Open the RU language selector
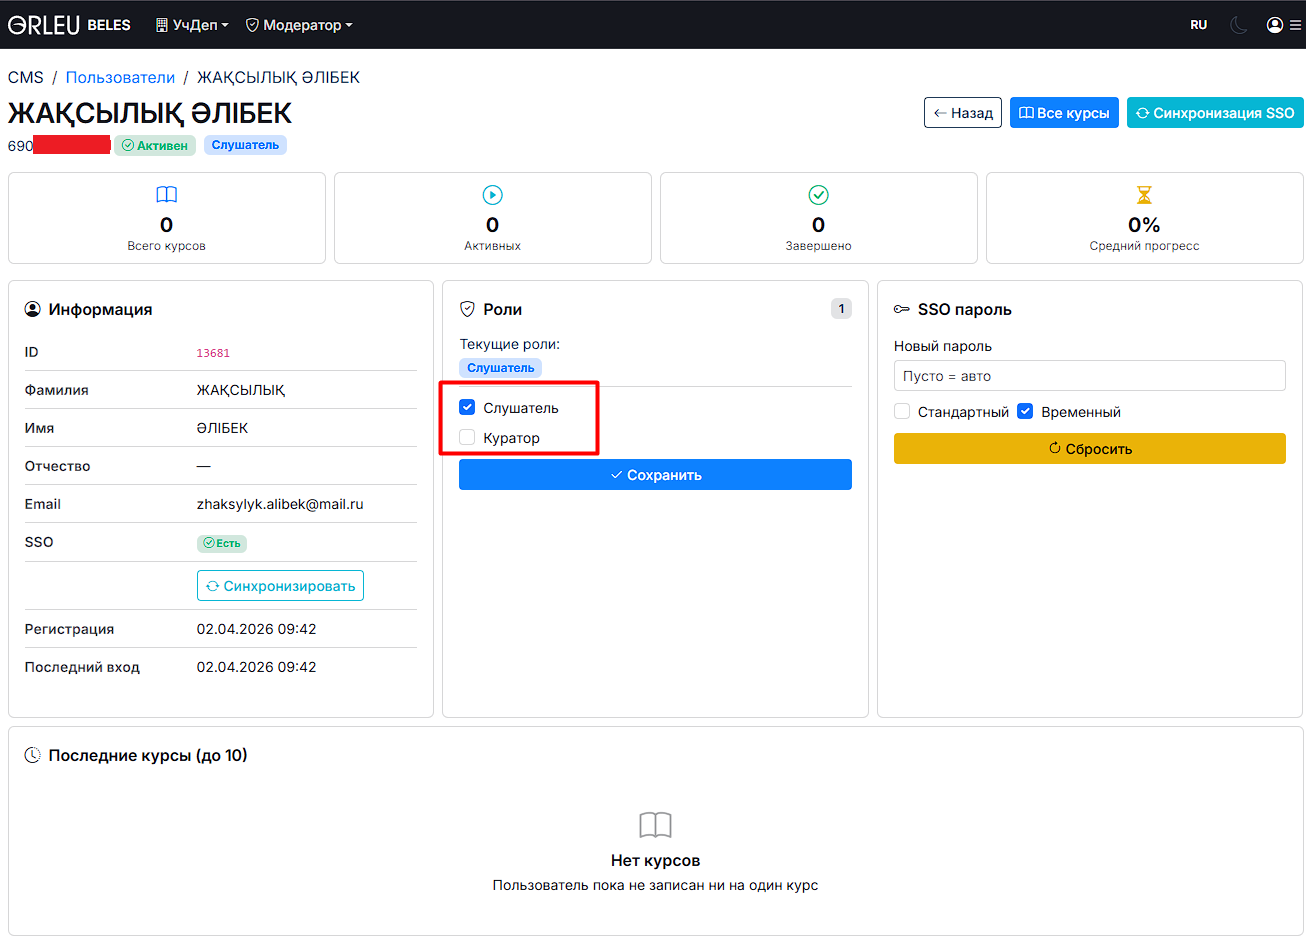 1198,25
